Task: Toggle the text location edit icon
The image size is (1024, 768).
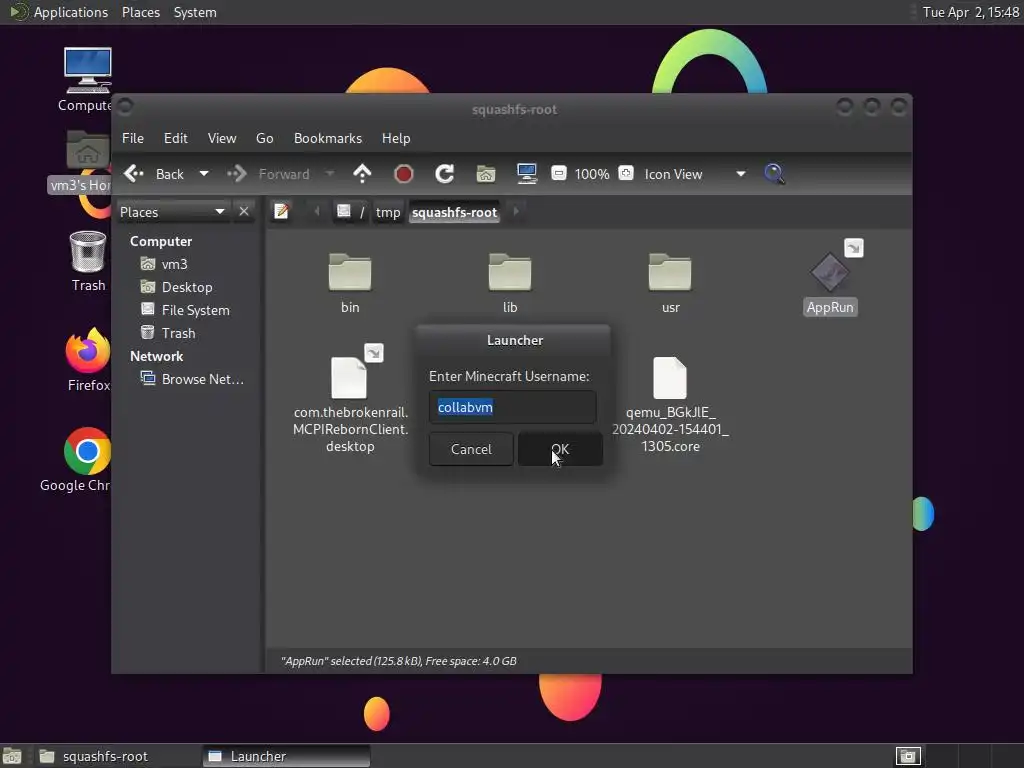Action: tap(281, 212)
